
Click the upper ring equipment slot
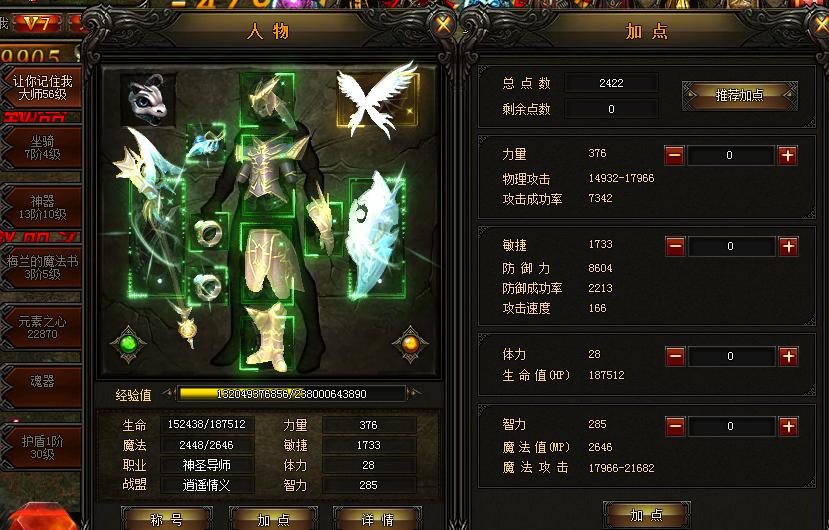208,232
